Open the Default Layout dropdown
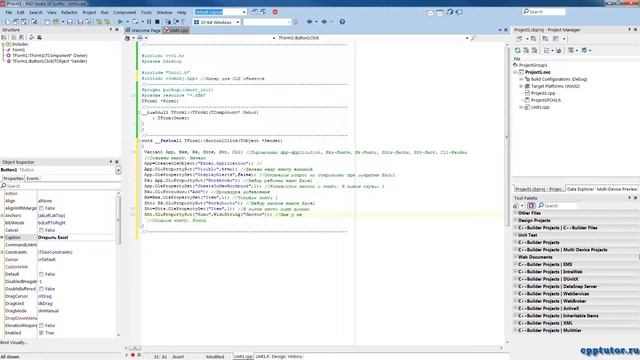640x360 pixels. pyautogui.click(x=244, y=12)
